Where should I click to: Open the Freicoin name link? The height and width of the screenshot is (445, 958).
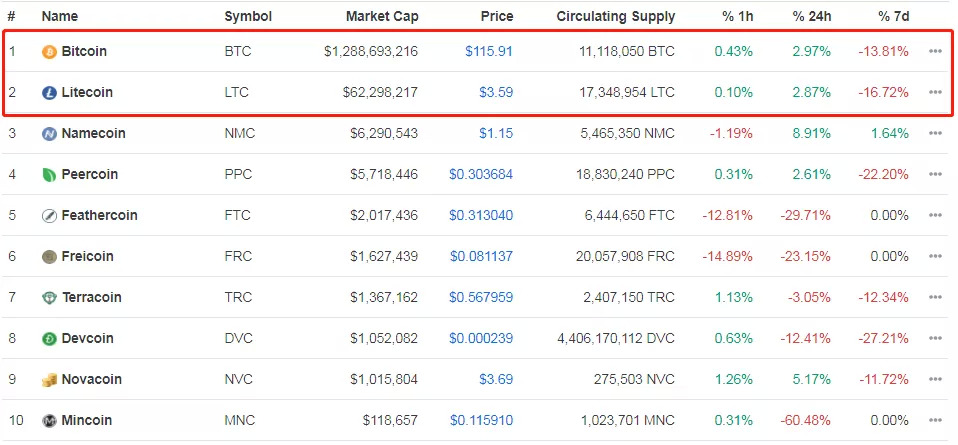pos(87,257)
